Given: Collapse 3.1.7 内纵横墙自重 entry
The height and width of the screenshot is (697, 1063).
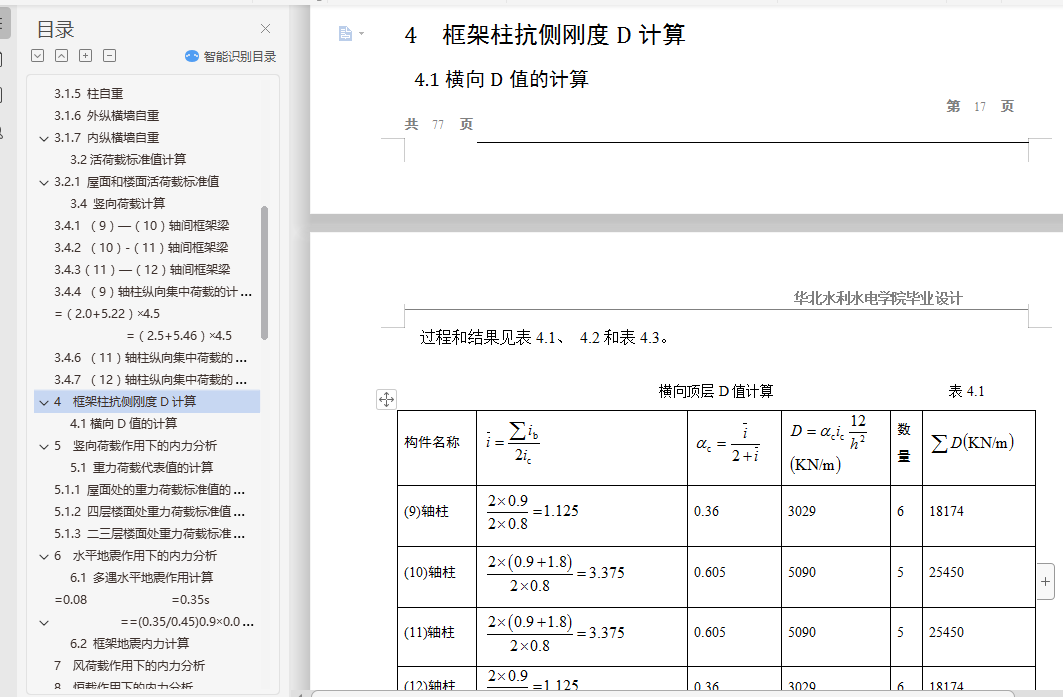Looking at the screenshot, I should [x=44, y=138].
